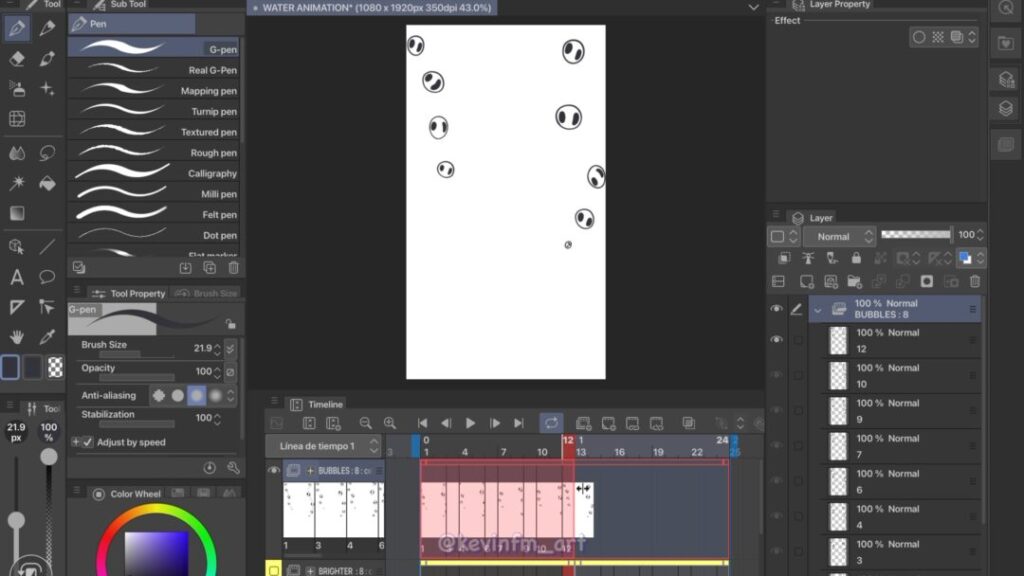The image size is (1024, 576).
Task: Toggle the layer color effect in Layer panel
Action: (965, 259)
